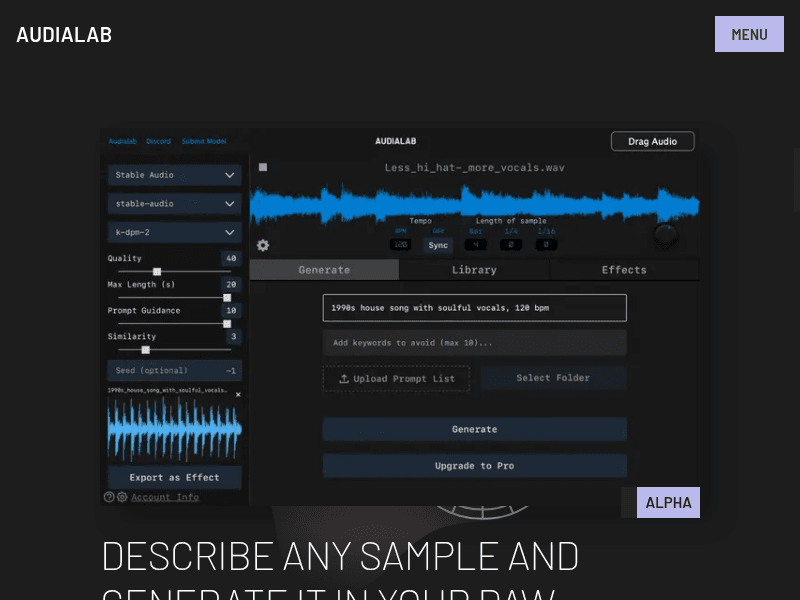Click the Similarity slider handle

tap(145, 349)
